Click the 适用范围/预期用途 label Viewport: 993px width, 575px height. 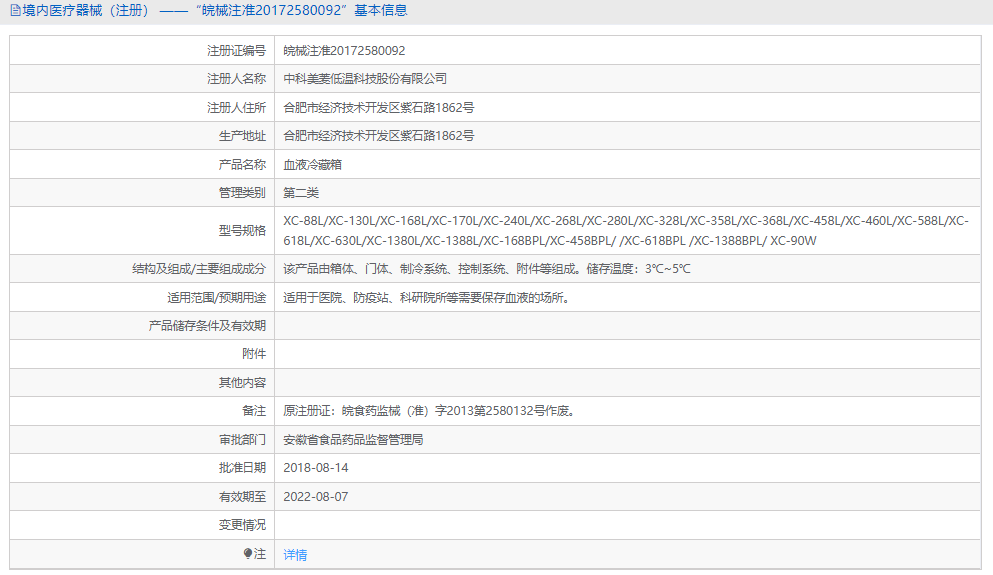point(217,298)
